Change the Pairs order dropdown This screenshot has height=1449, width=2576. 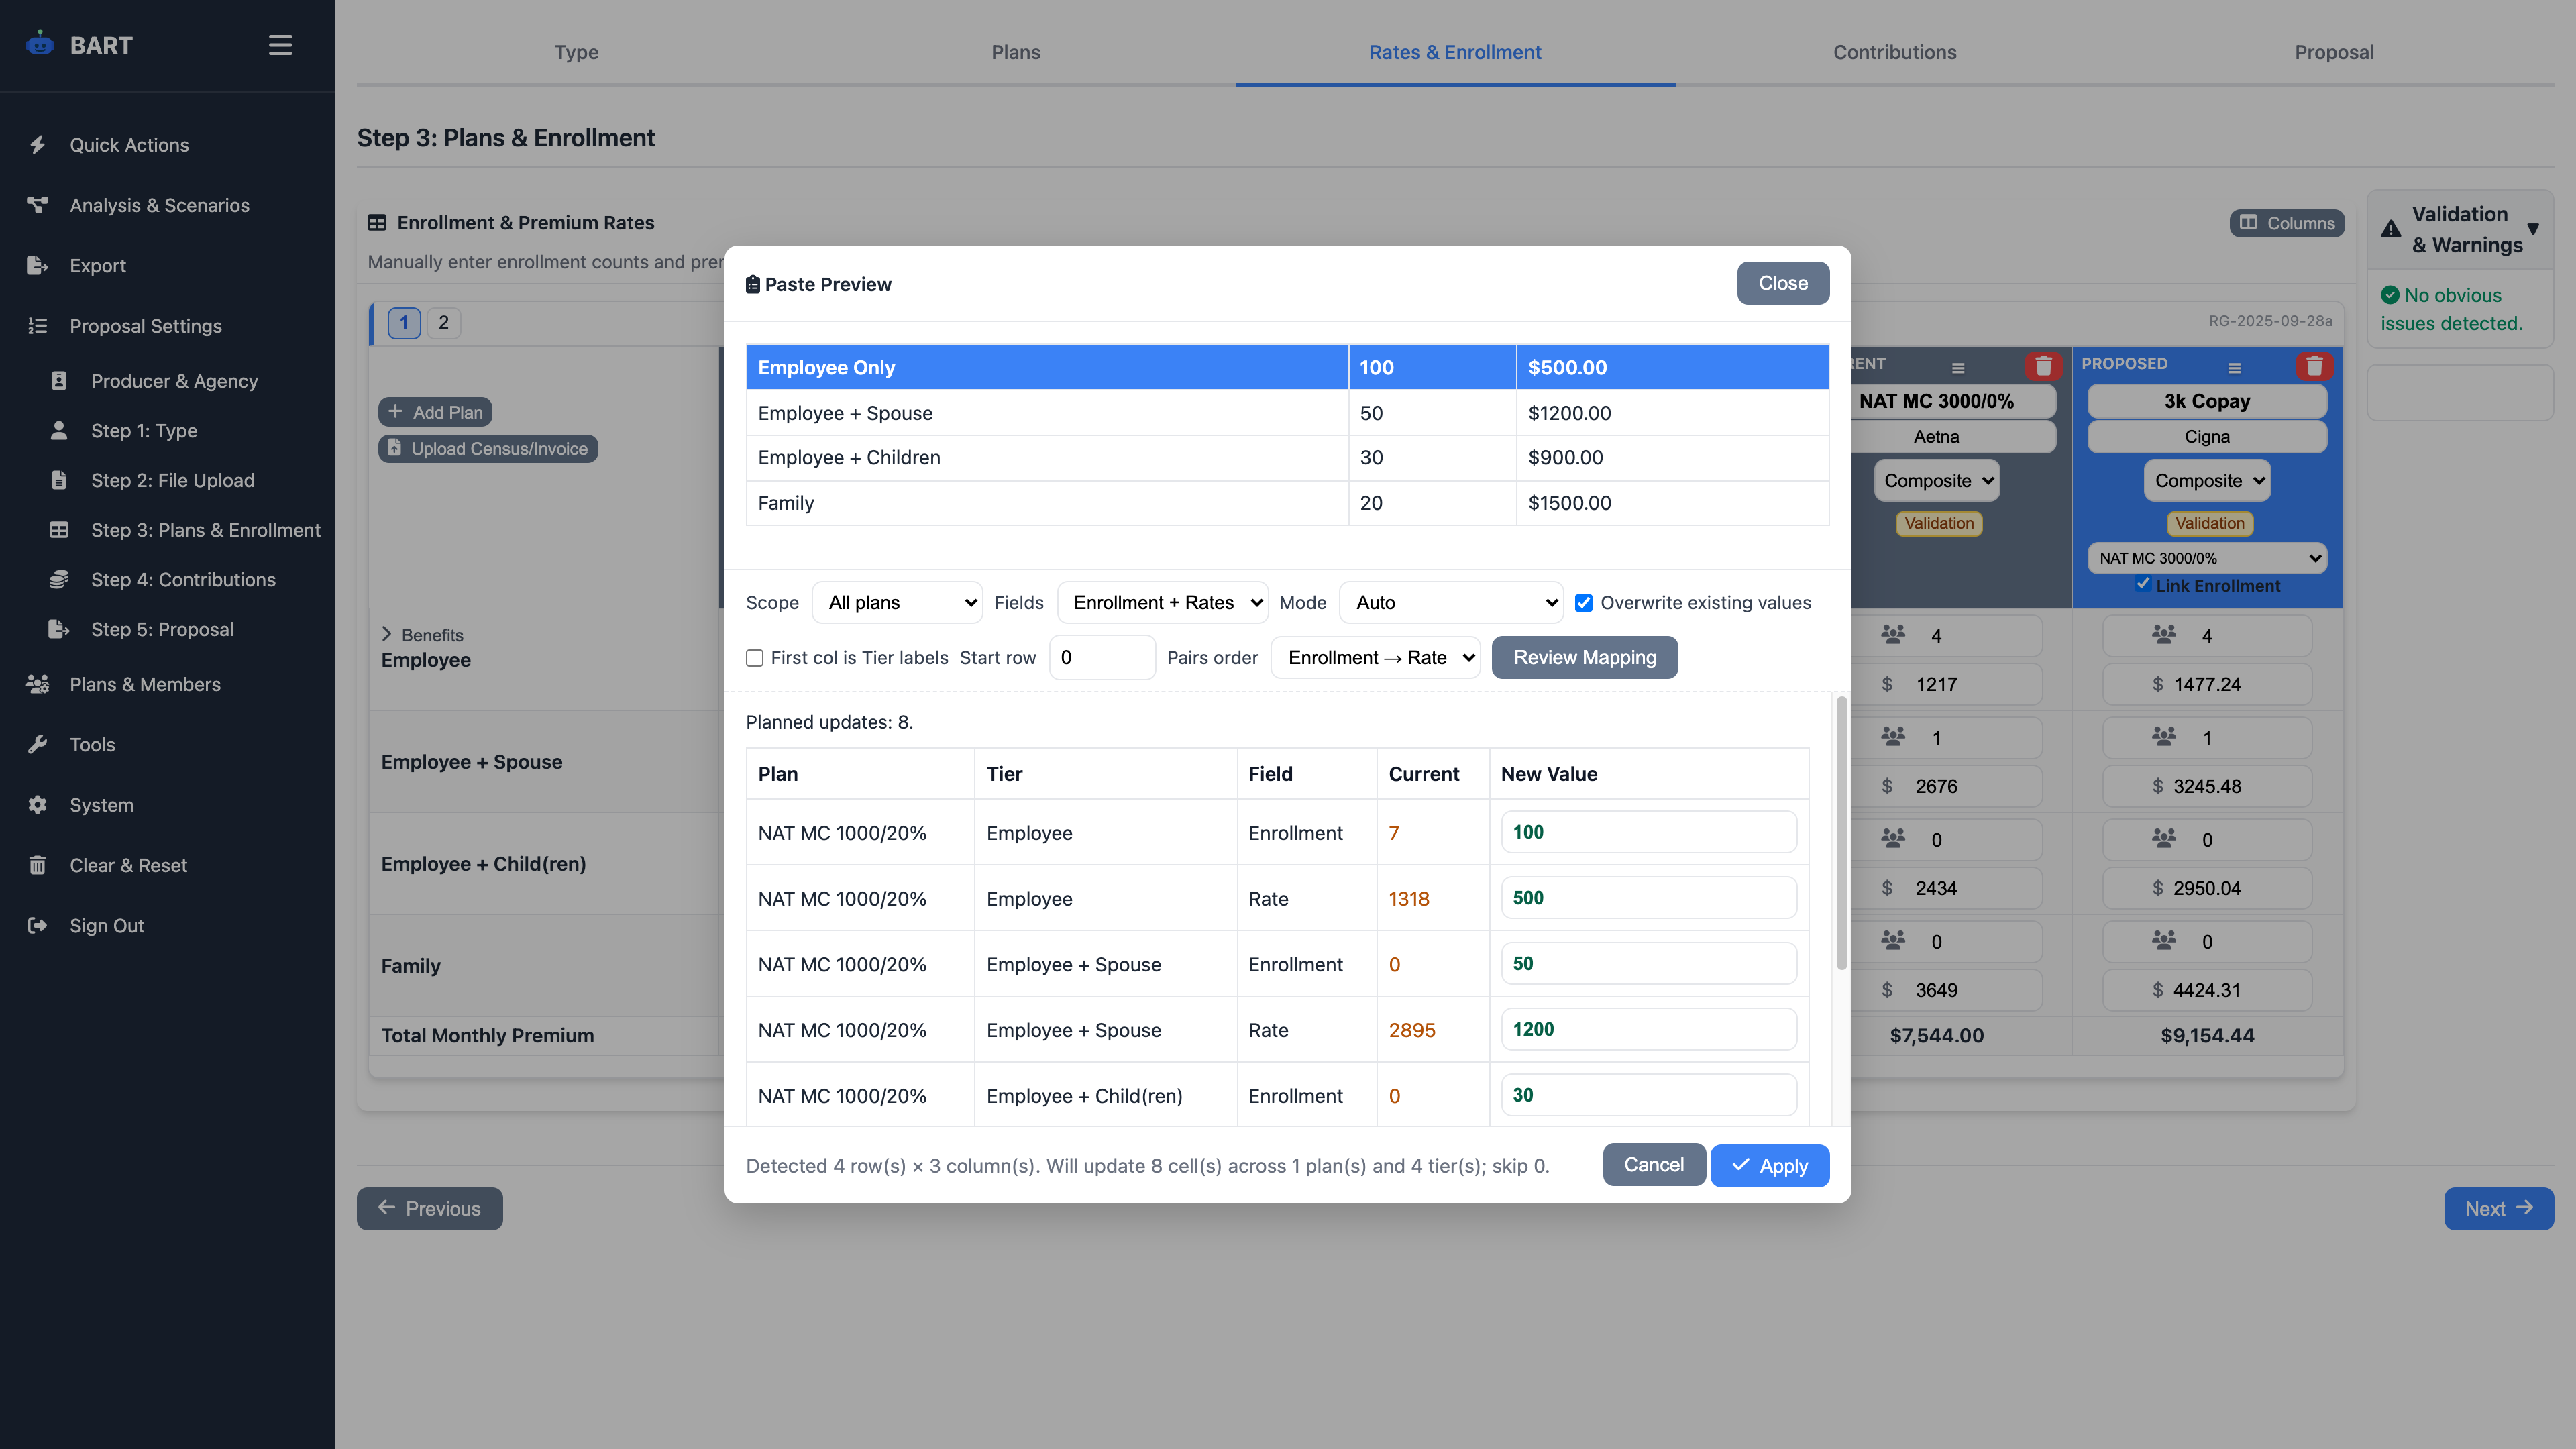(1376, 657)
